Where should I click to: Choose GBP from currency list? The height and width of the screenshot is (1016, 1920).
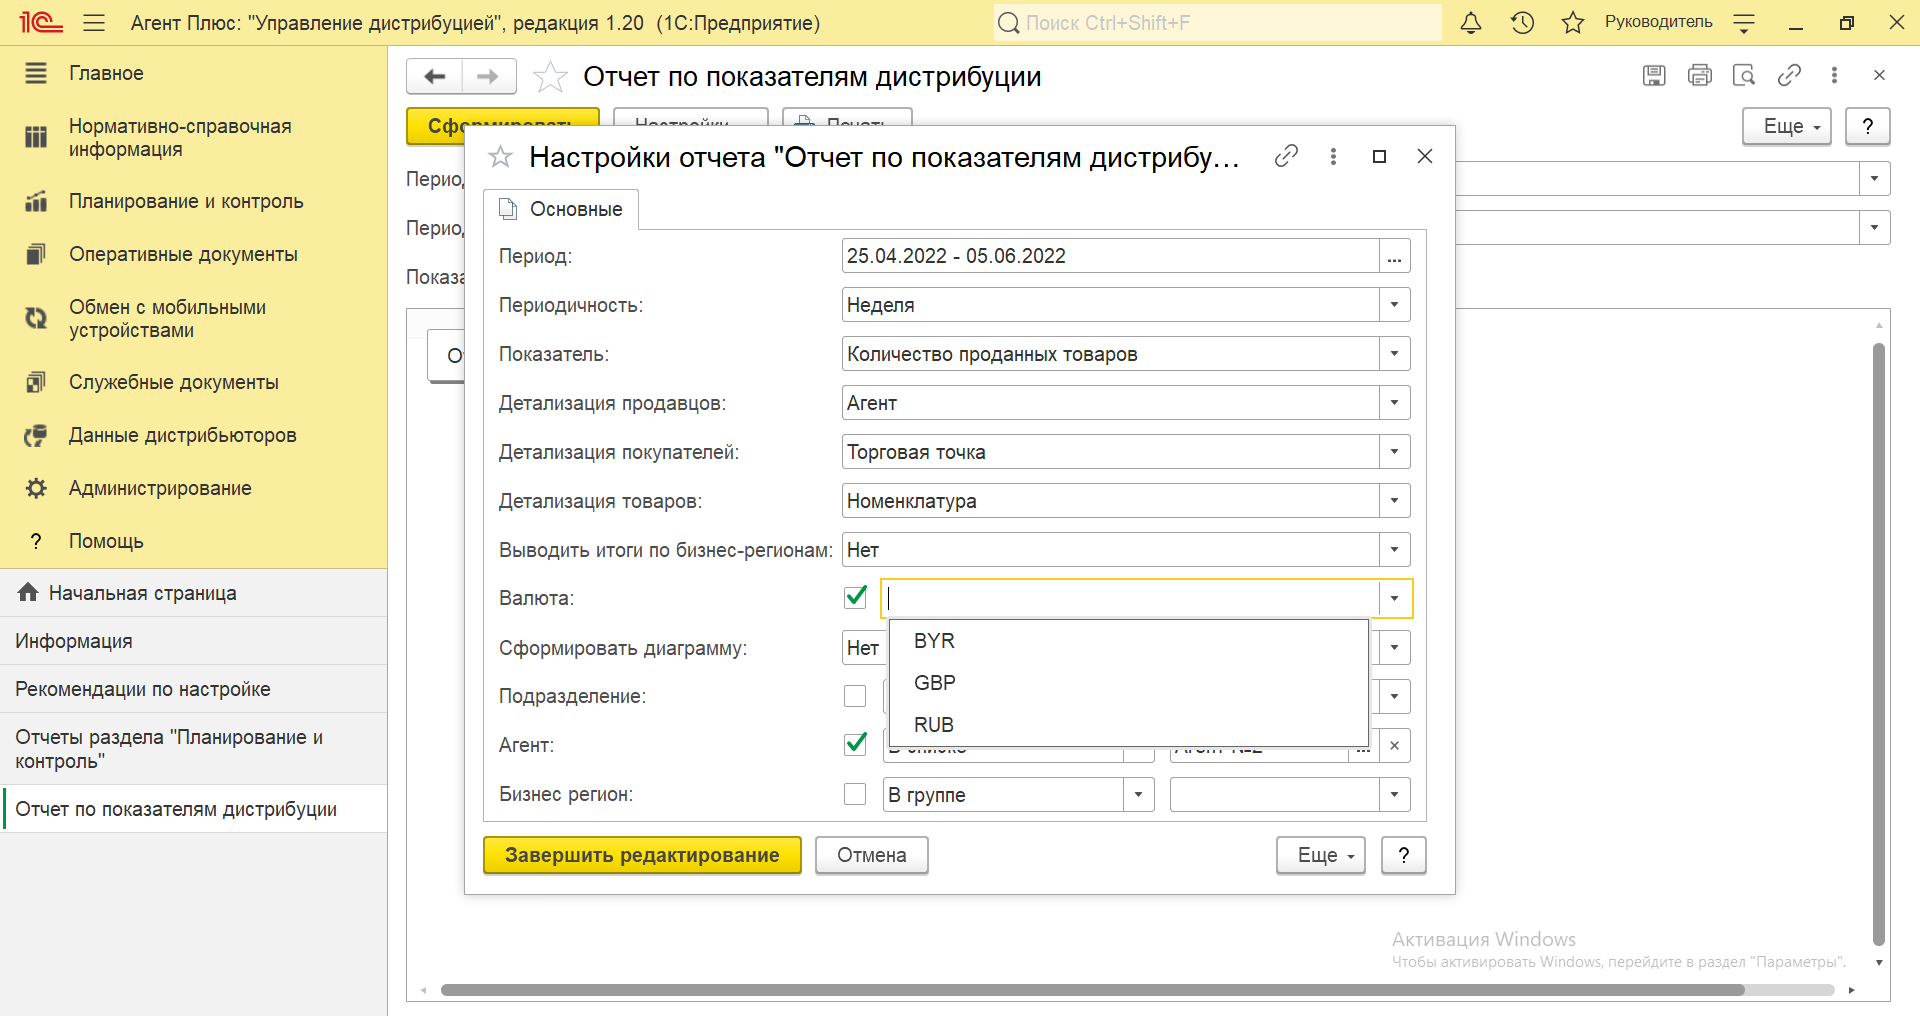click(x=1128, y=683)
